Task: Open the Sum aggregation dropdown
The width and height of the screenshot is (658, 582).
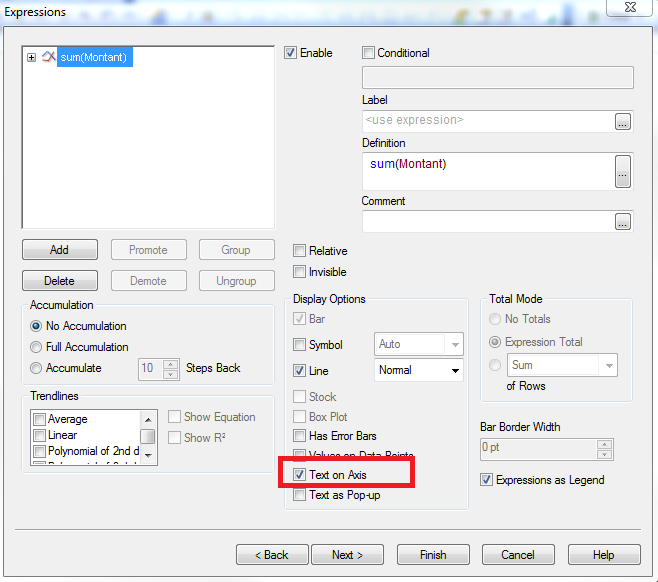Action: (x=562, y=365)
